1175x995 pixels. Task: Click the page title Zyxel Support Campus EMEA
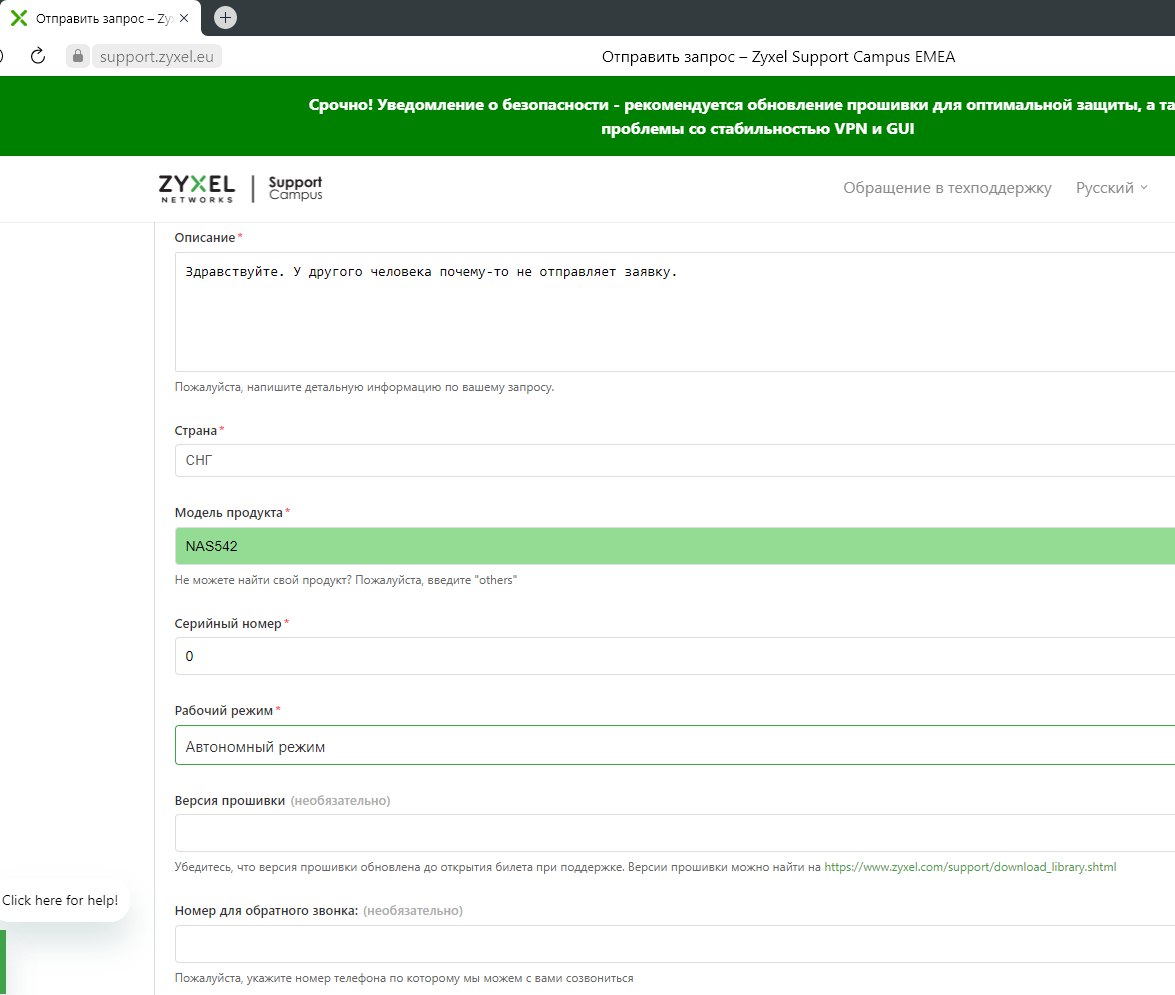pyautogui.click(x=779, y=57)
